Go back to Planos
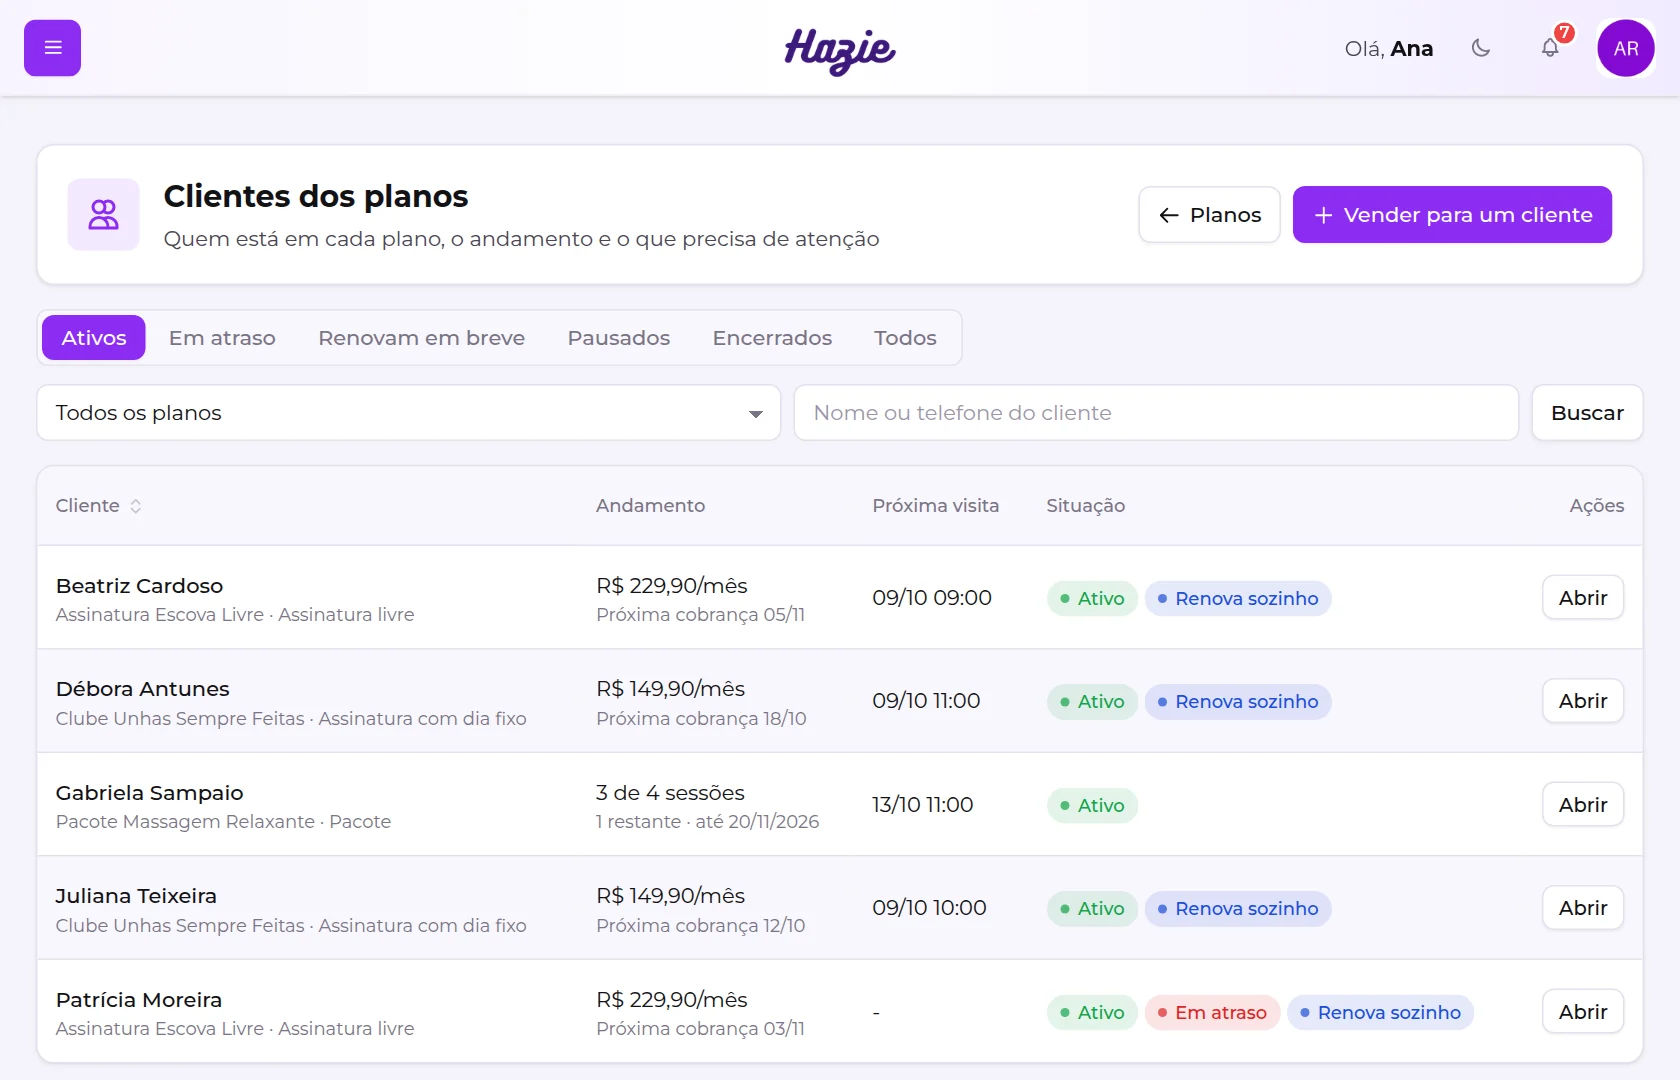Viewport: 1680px width, 1080px height. [x=1209, y=215]
